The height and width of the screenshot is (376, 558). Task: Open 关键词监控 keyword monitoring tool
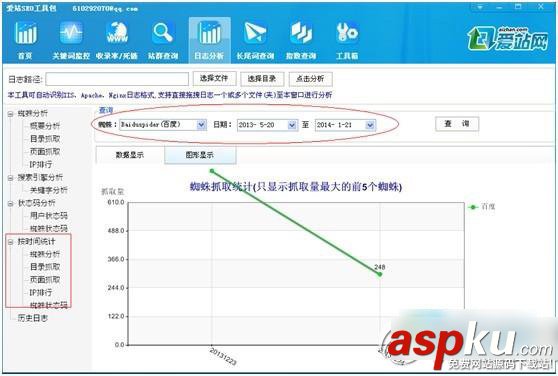point(71,40)
